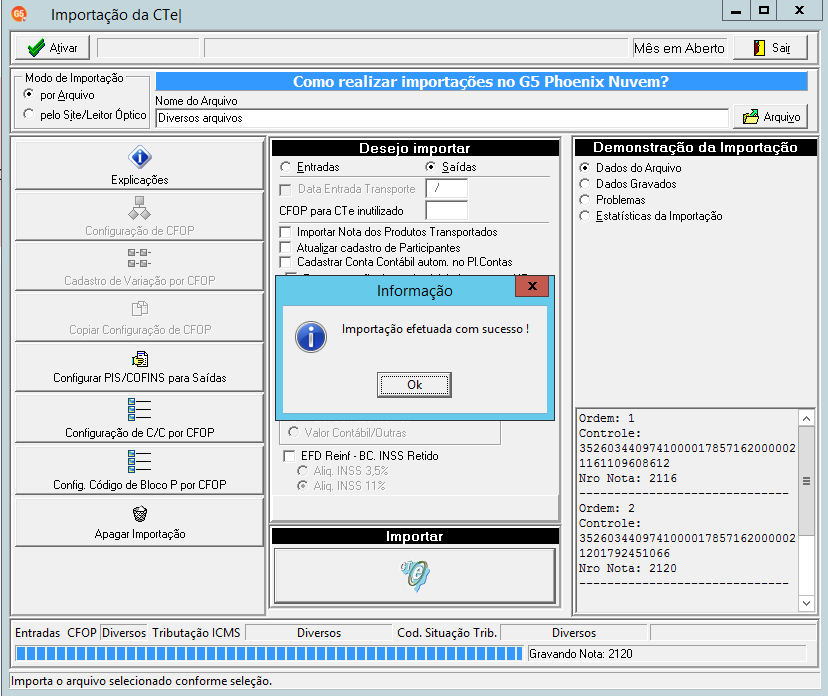Select Estatísticas da Importação view
The width and height of the screenshot is (828, 696).
584,215
